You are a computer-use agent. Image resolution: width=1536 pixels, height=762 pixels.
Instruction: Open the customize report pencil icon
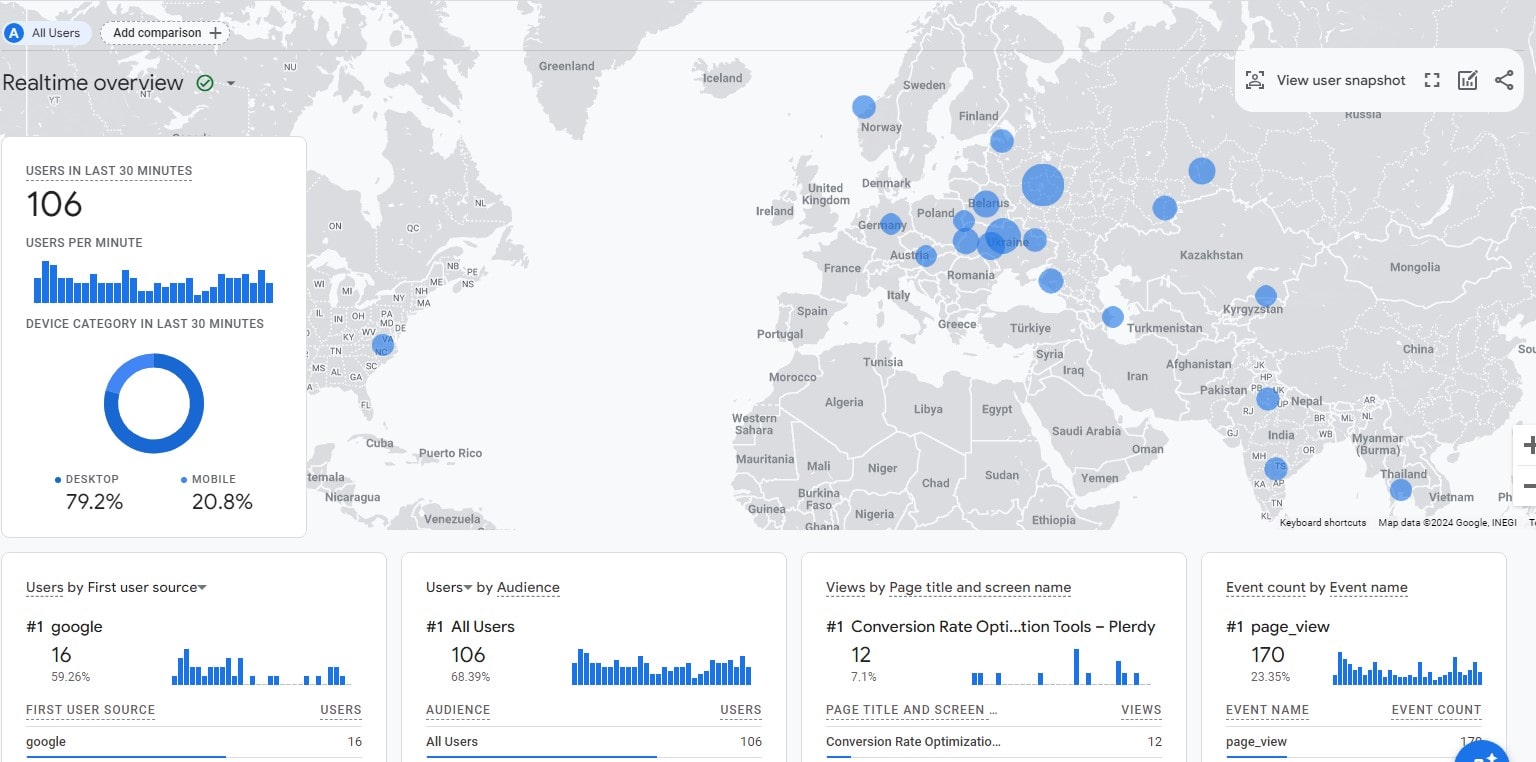[1467, 81]
